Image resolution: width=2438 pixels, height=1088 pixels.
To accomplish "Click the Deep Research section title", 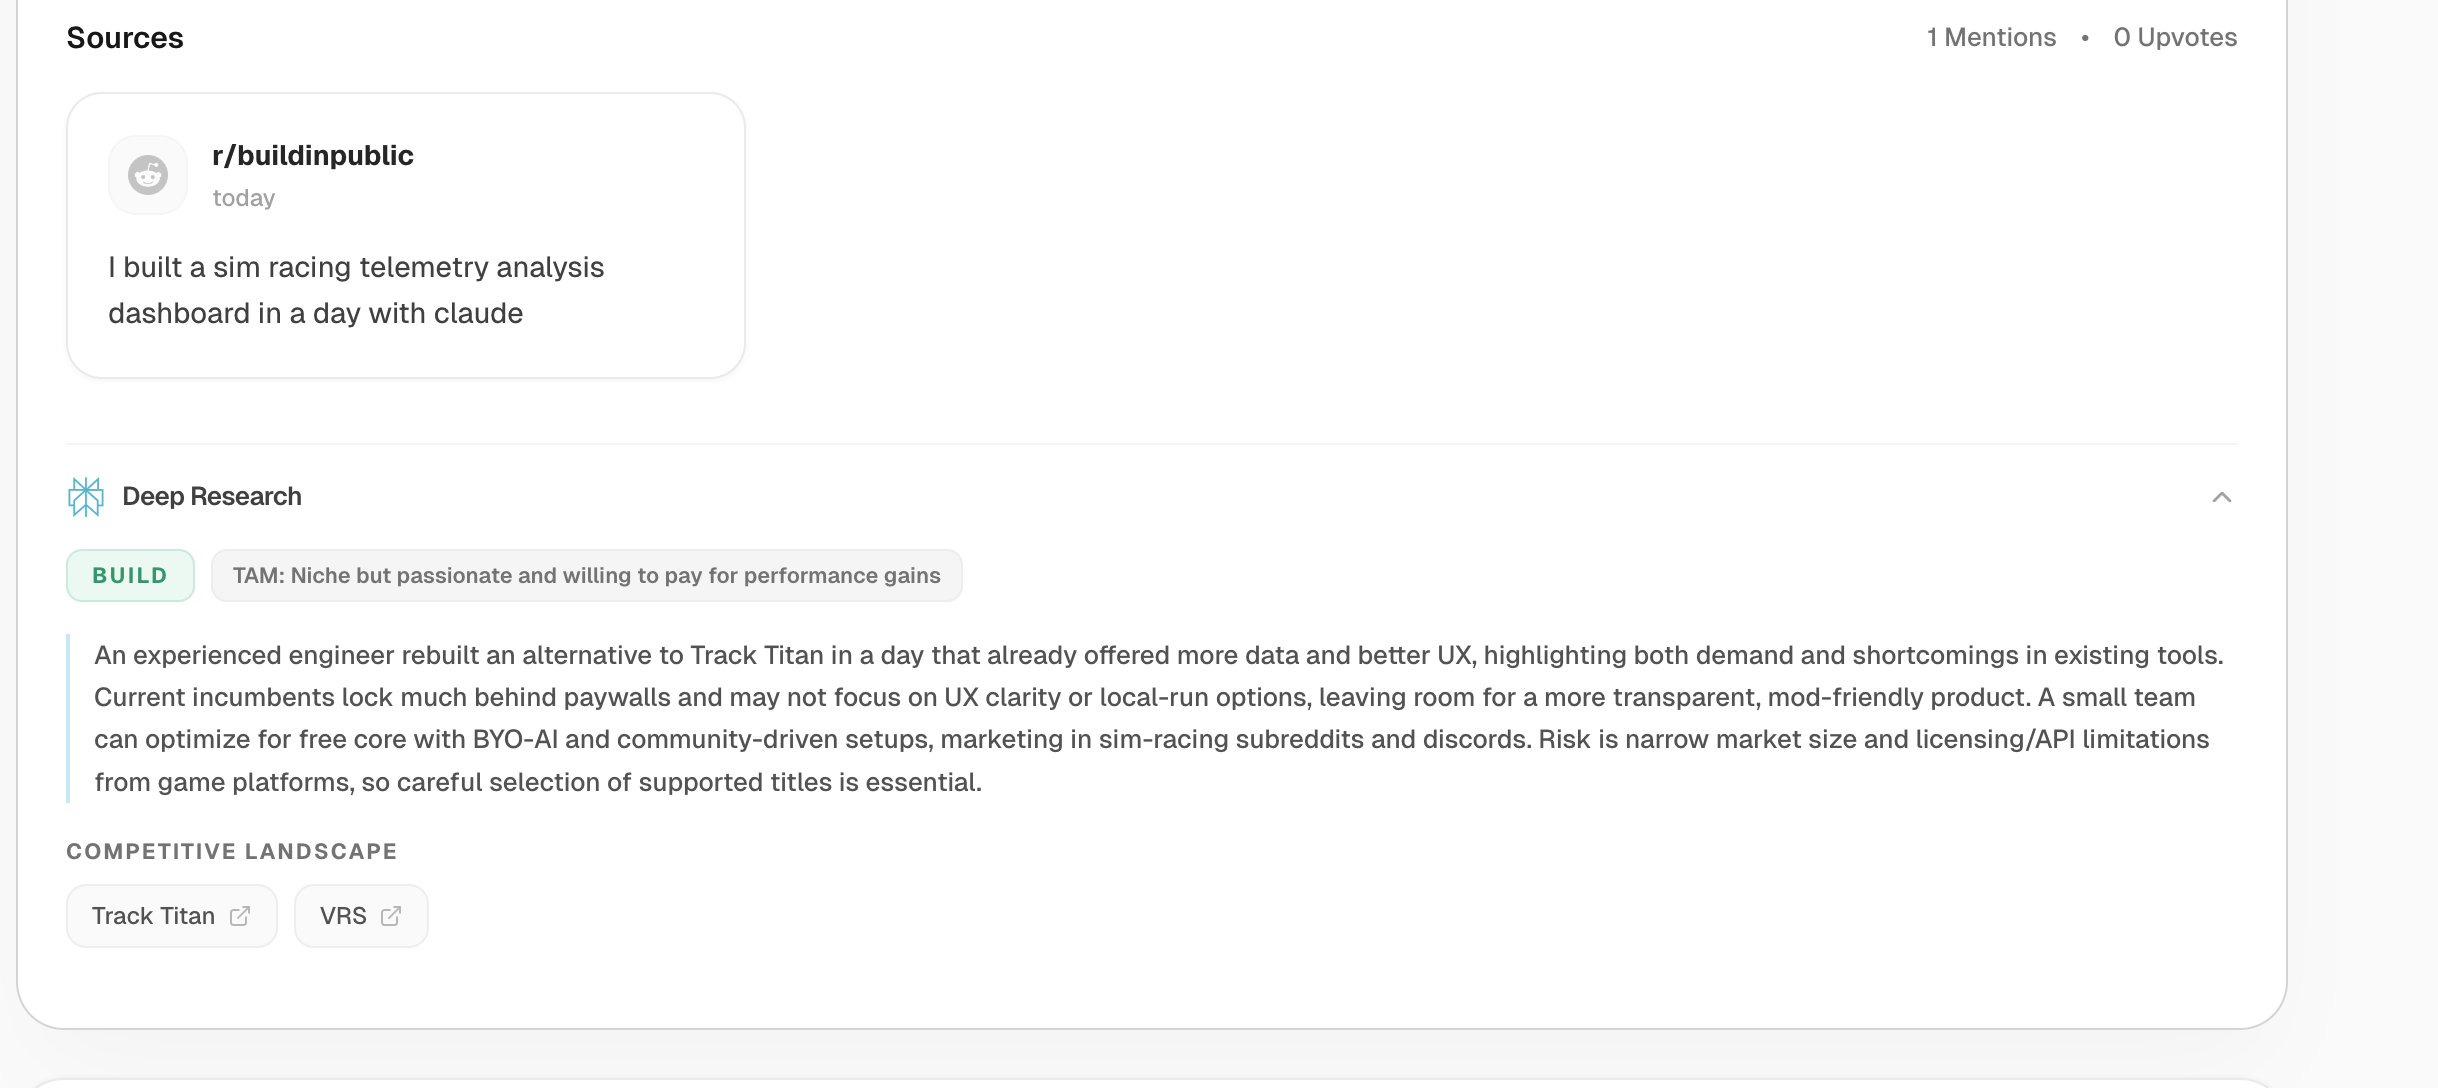I will pos(211,496).
